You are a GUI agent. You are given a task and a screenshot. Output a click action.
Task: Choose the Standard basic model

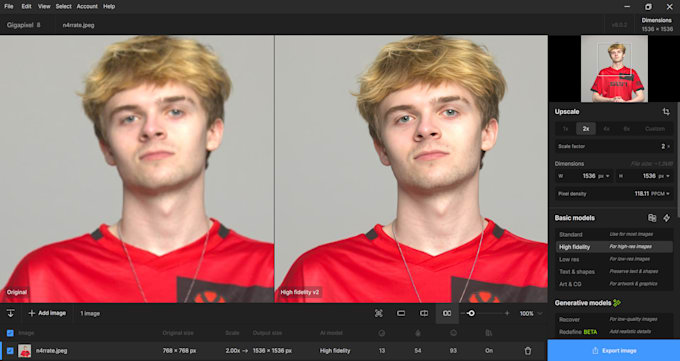pos(614,234)
